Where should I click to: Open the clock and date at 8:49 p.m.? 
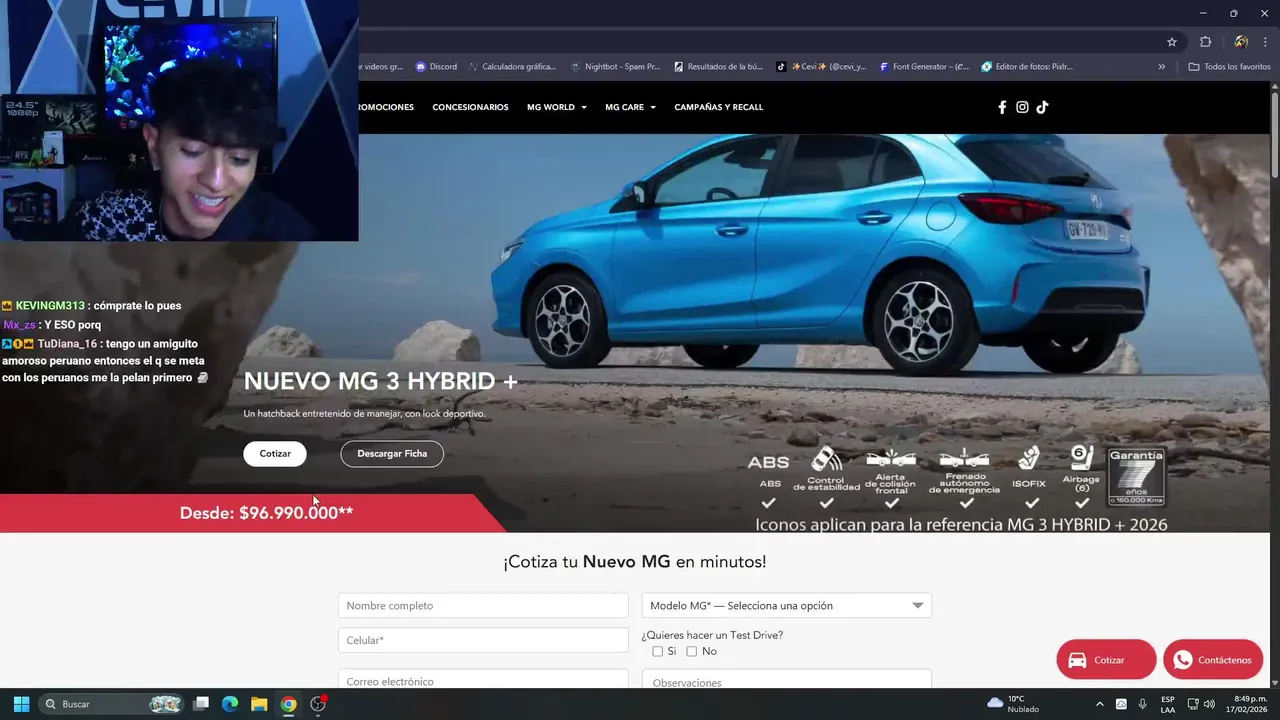point(1247,704)
